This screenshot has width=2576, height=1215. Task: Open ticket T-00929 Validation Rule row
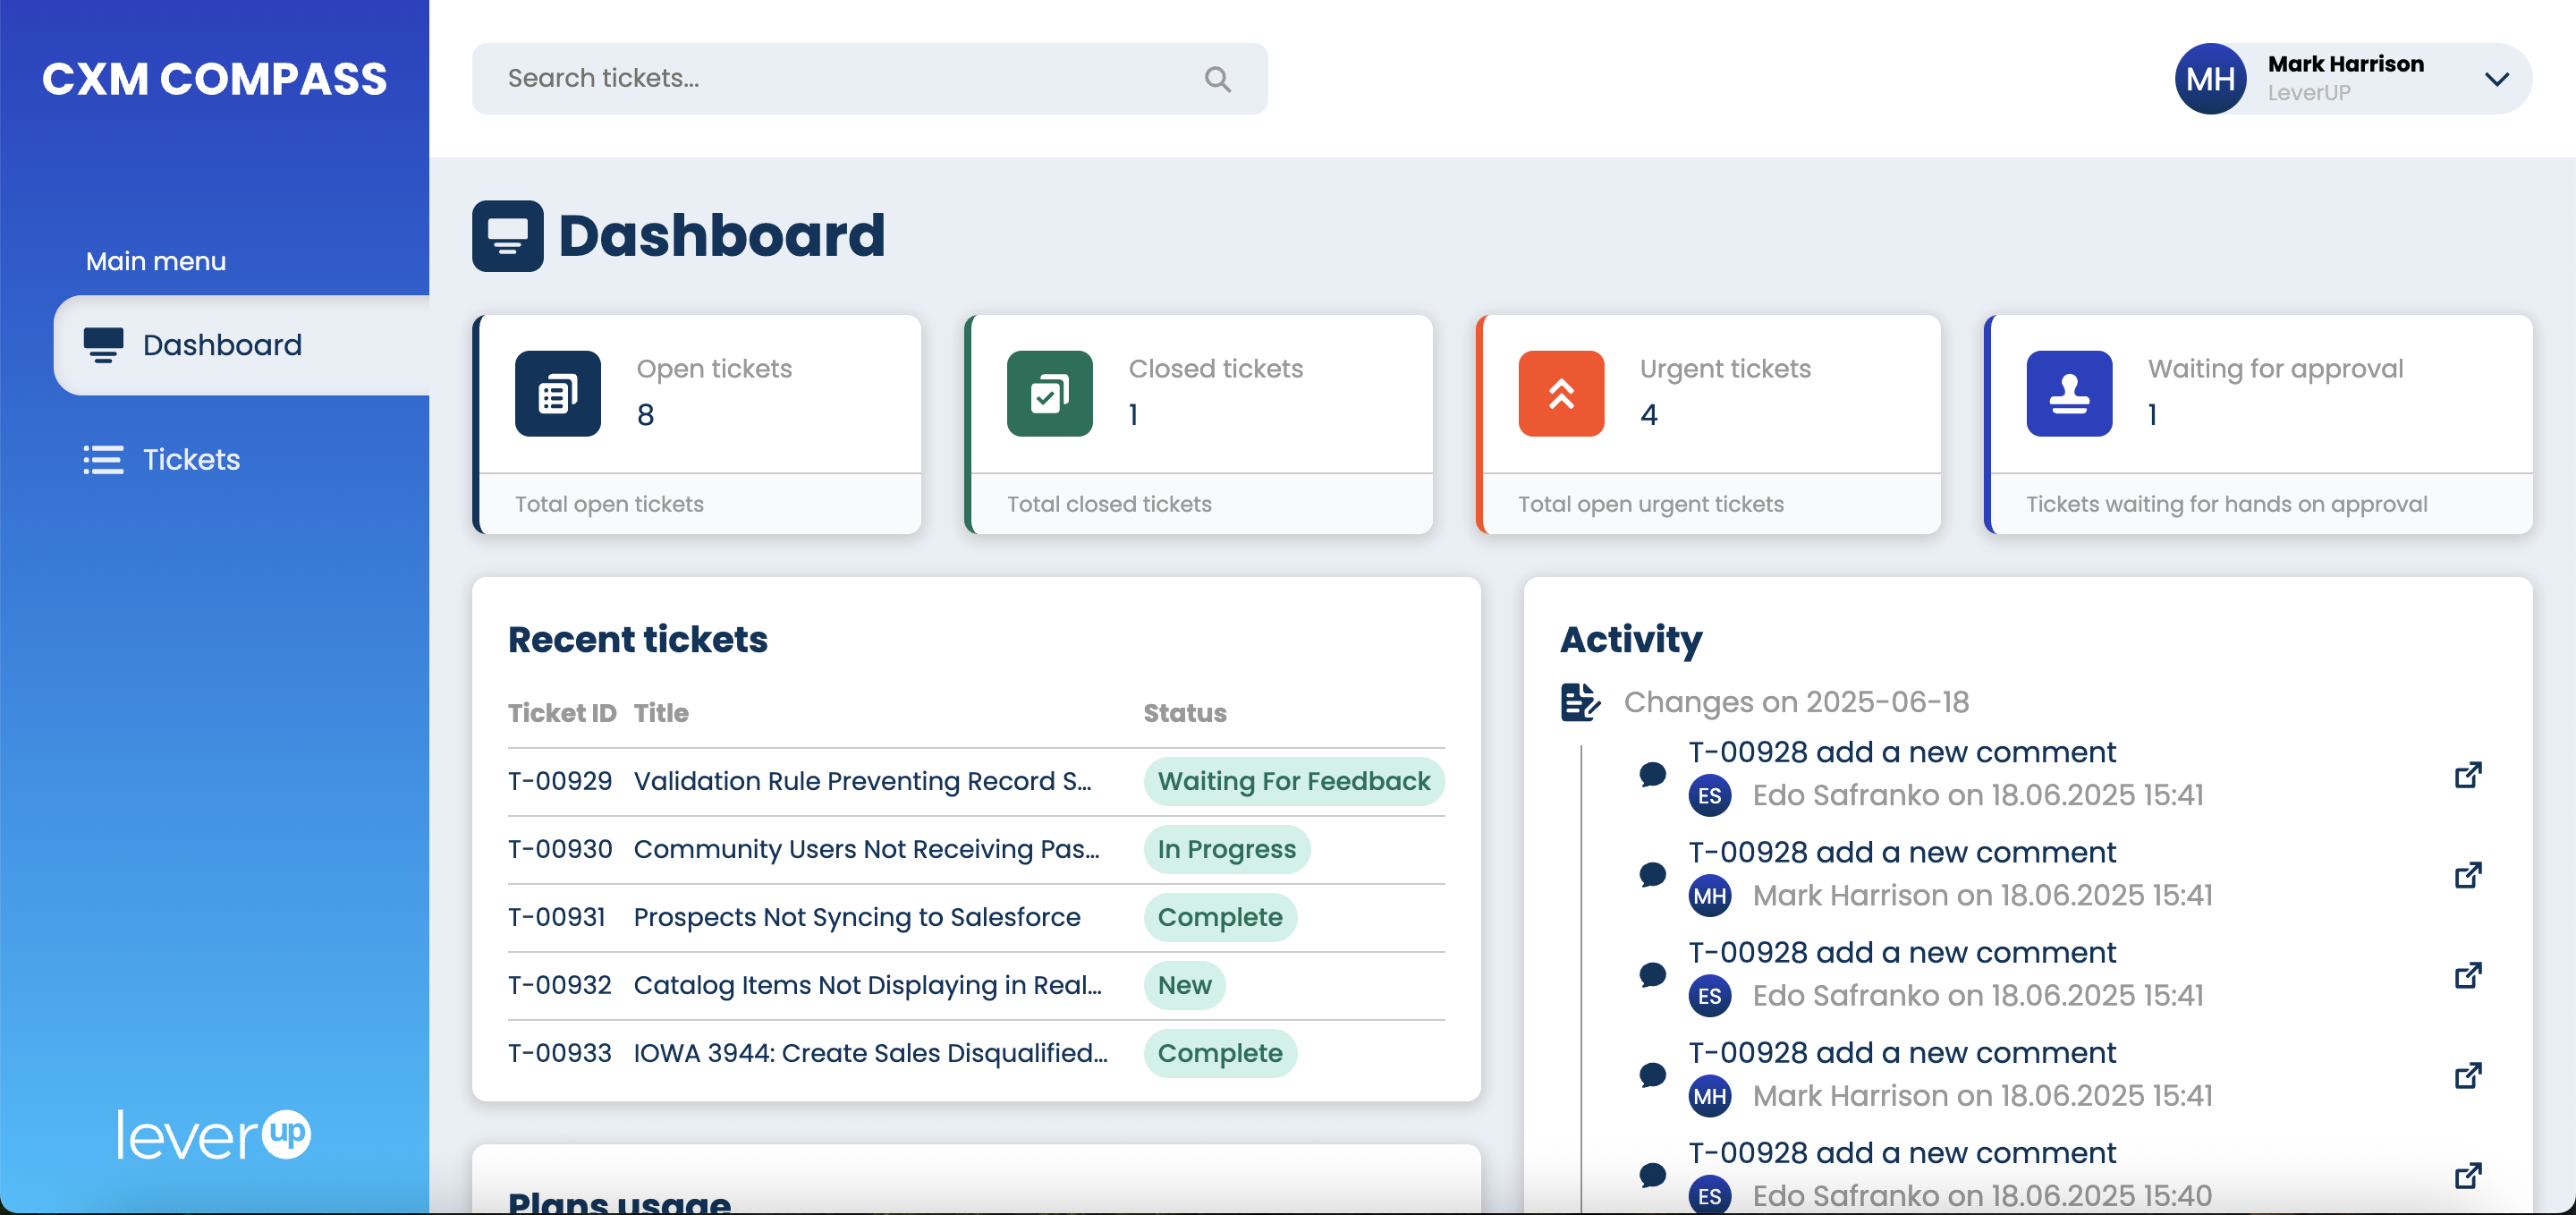tap(861, 781)
